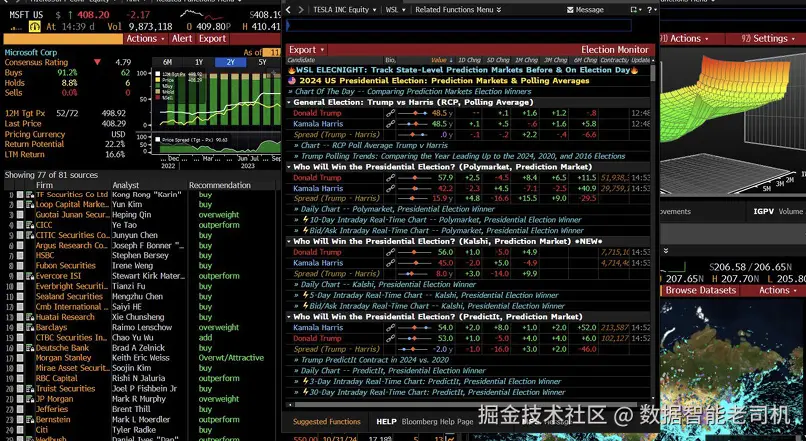Tick the checkbox for Citi row

[20, 430]
